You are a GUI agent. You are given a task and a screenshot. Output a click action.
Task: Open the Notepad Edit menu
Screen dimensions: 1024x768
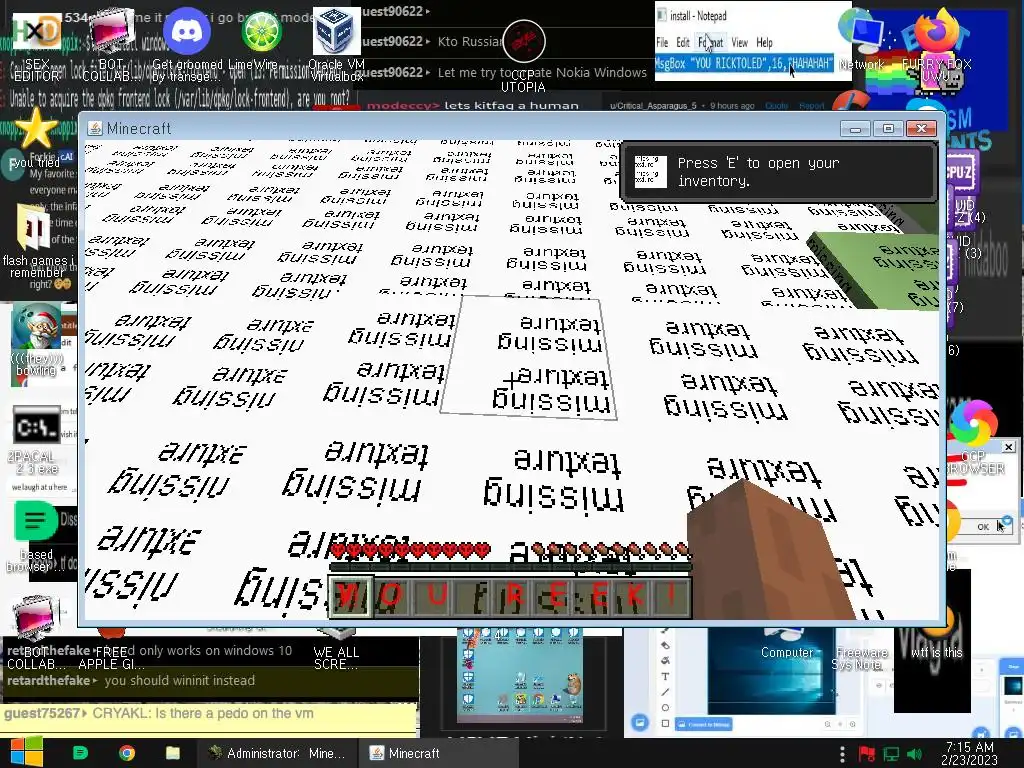pyautogui.click(x=682, y=42)
